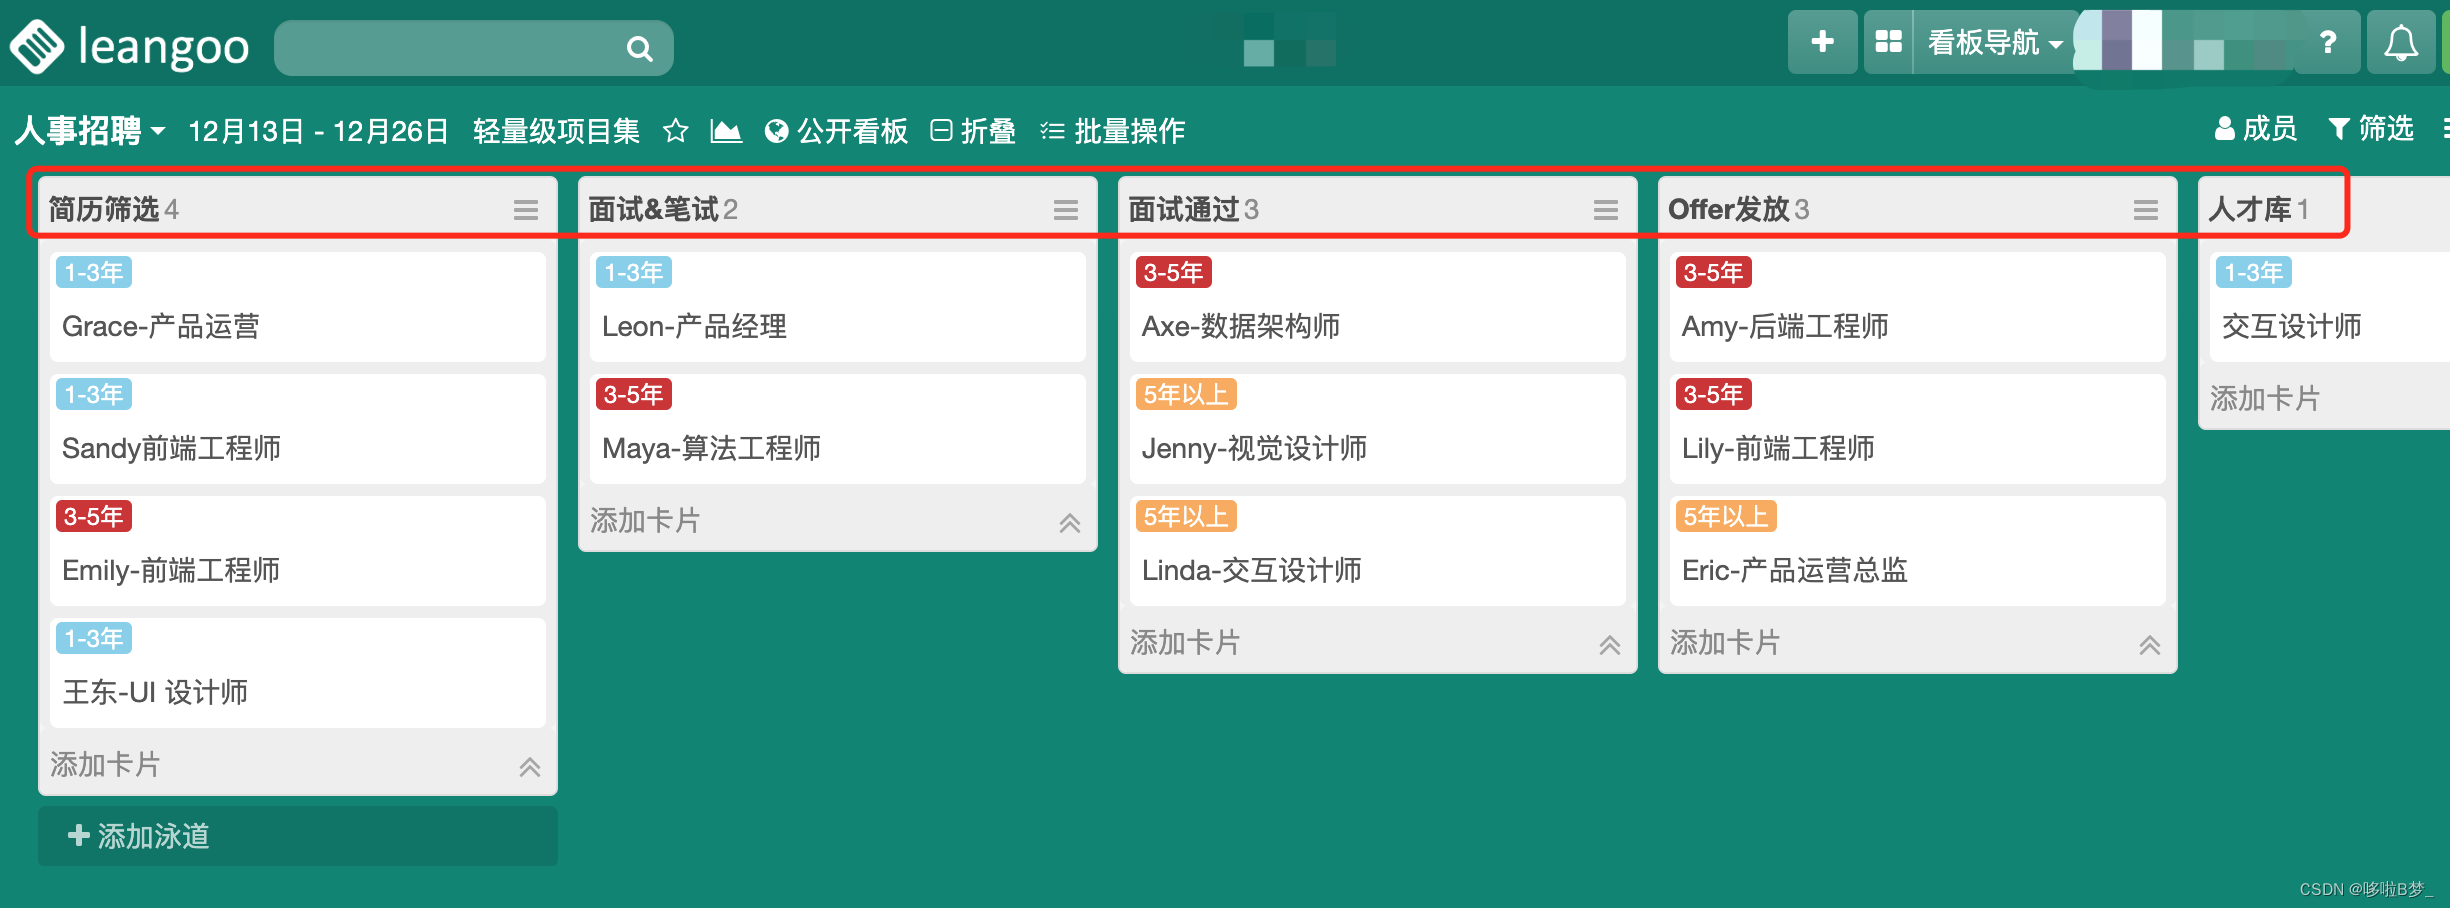Image resolution: width=2450 pixels, height=908 pixels.
Task: Click the 简历筛选 list title
Action: 104,209
